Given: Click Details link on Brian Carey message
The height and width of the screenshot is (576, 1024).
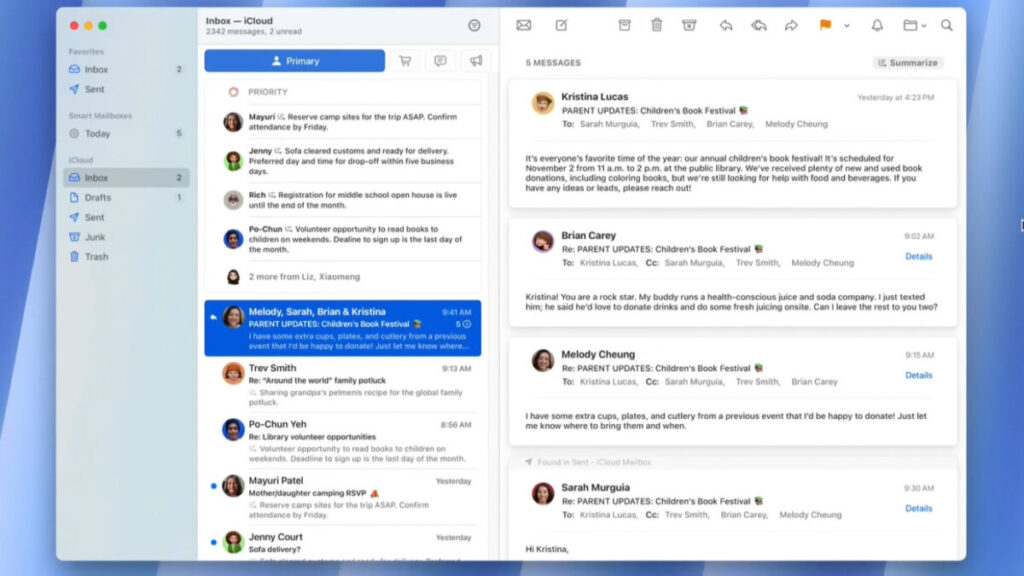Looking at the screenshot, I should pyautogui.click(x=918, y=257).
